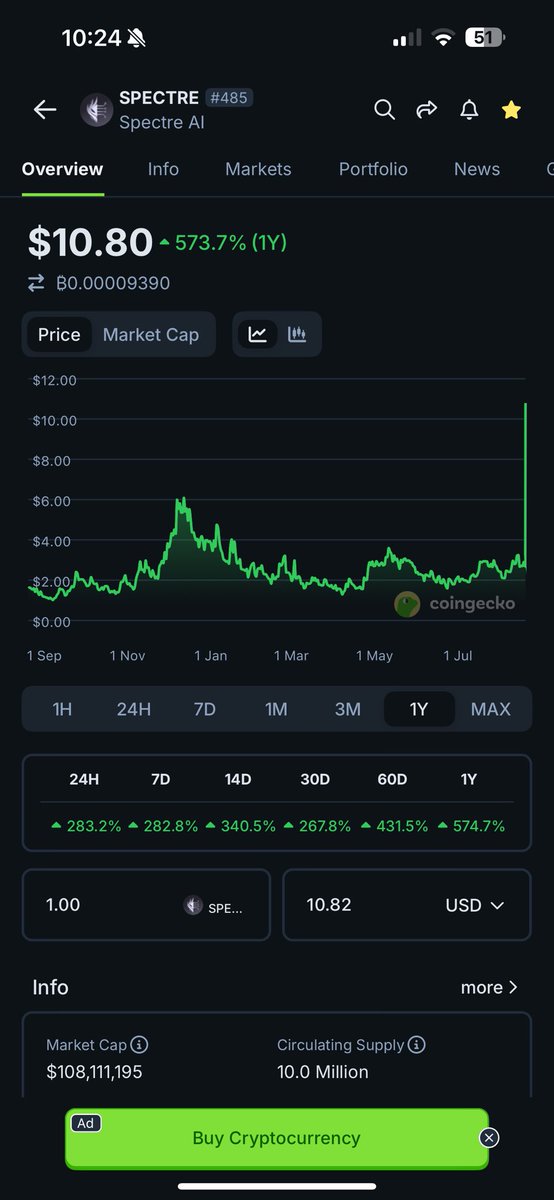554x1200 pixels.
Task: Go back using the left arrow
Action: (45, 110)
